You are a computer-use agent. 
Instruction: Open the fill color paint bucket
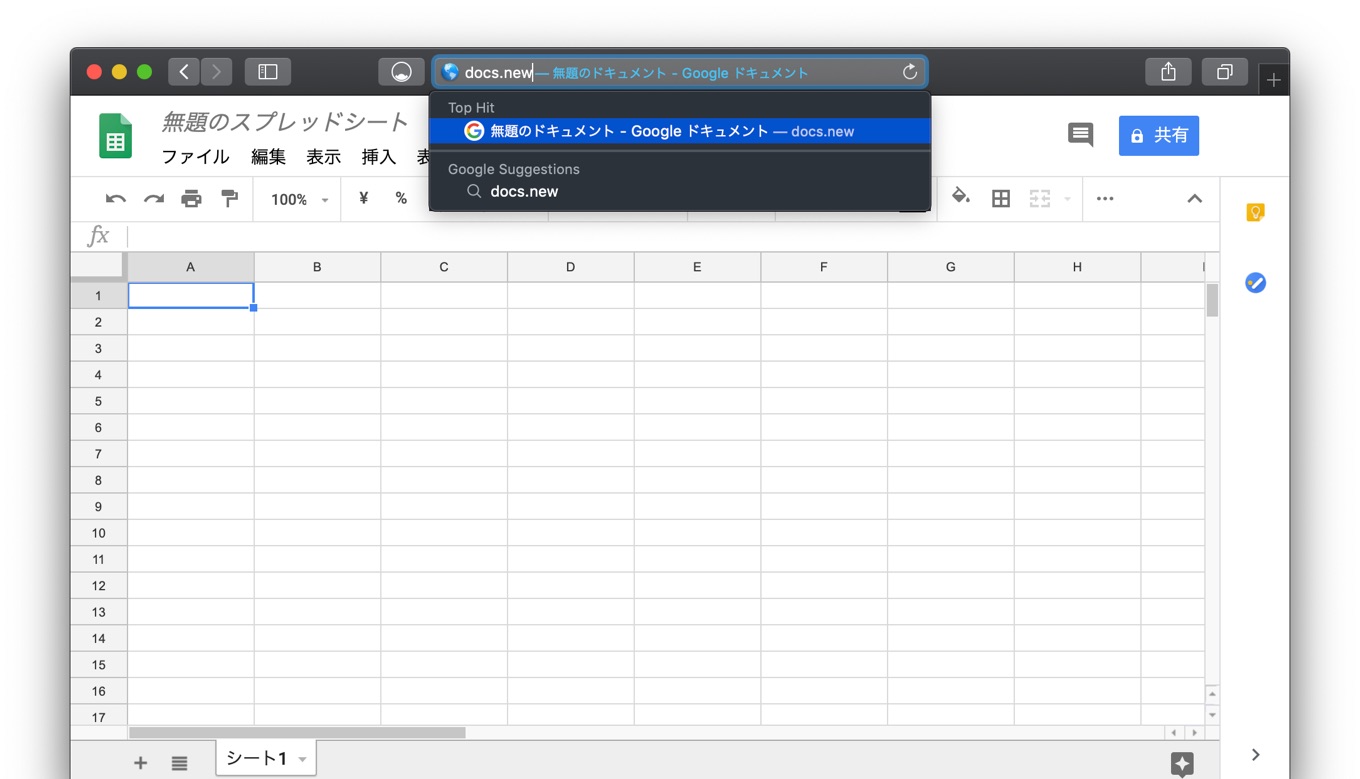pyautogui.click(x=960, y=196)
